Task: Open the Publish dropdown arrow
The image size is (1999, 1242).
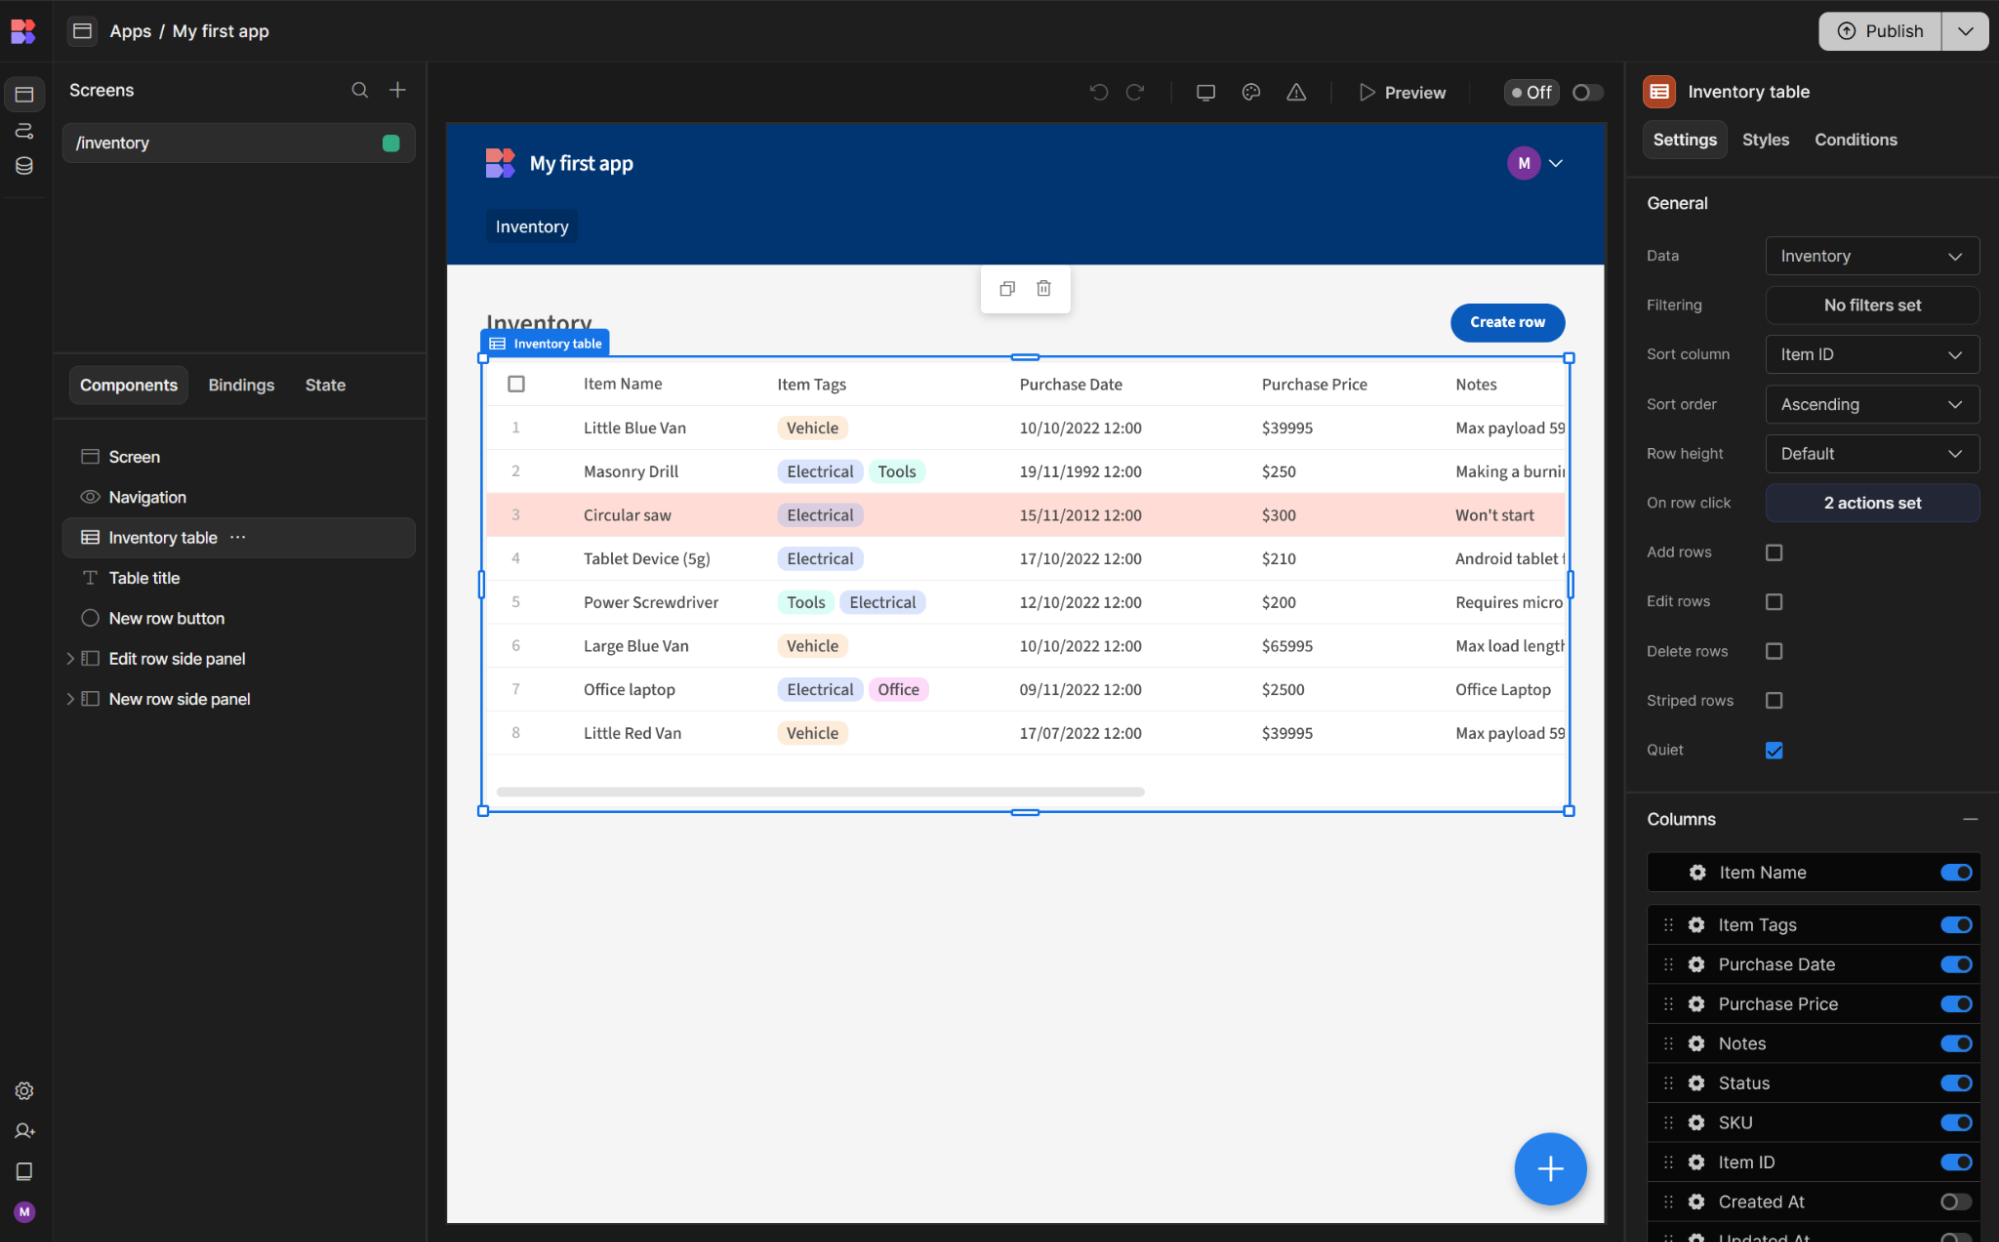Action: click(x=1965, y=31)
